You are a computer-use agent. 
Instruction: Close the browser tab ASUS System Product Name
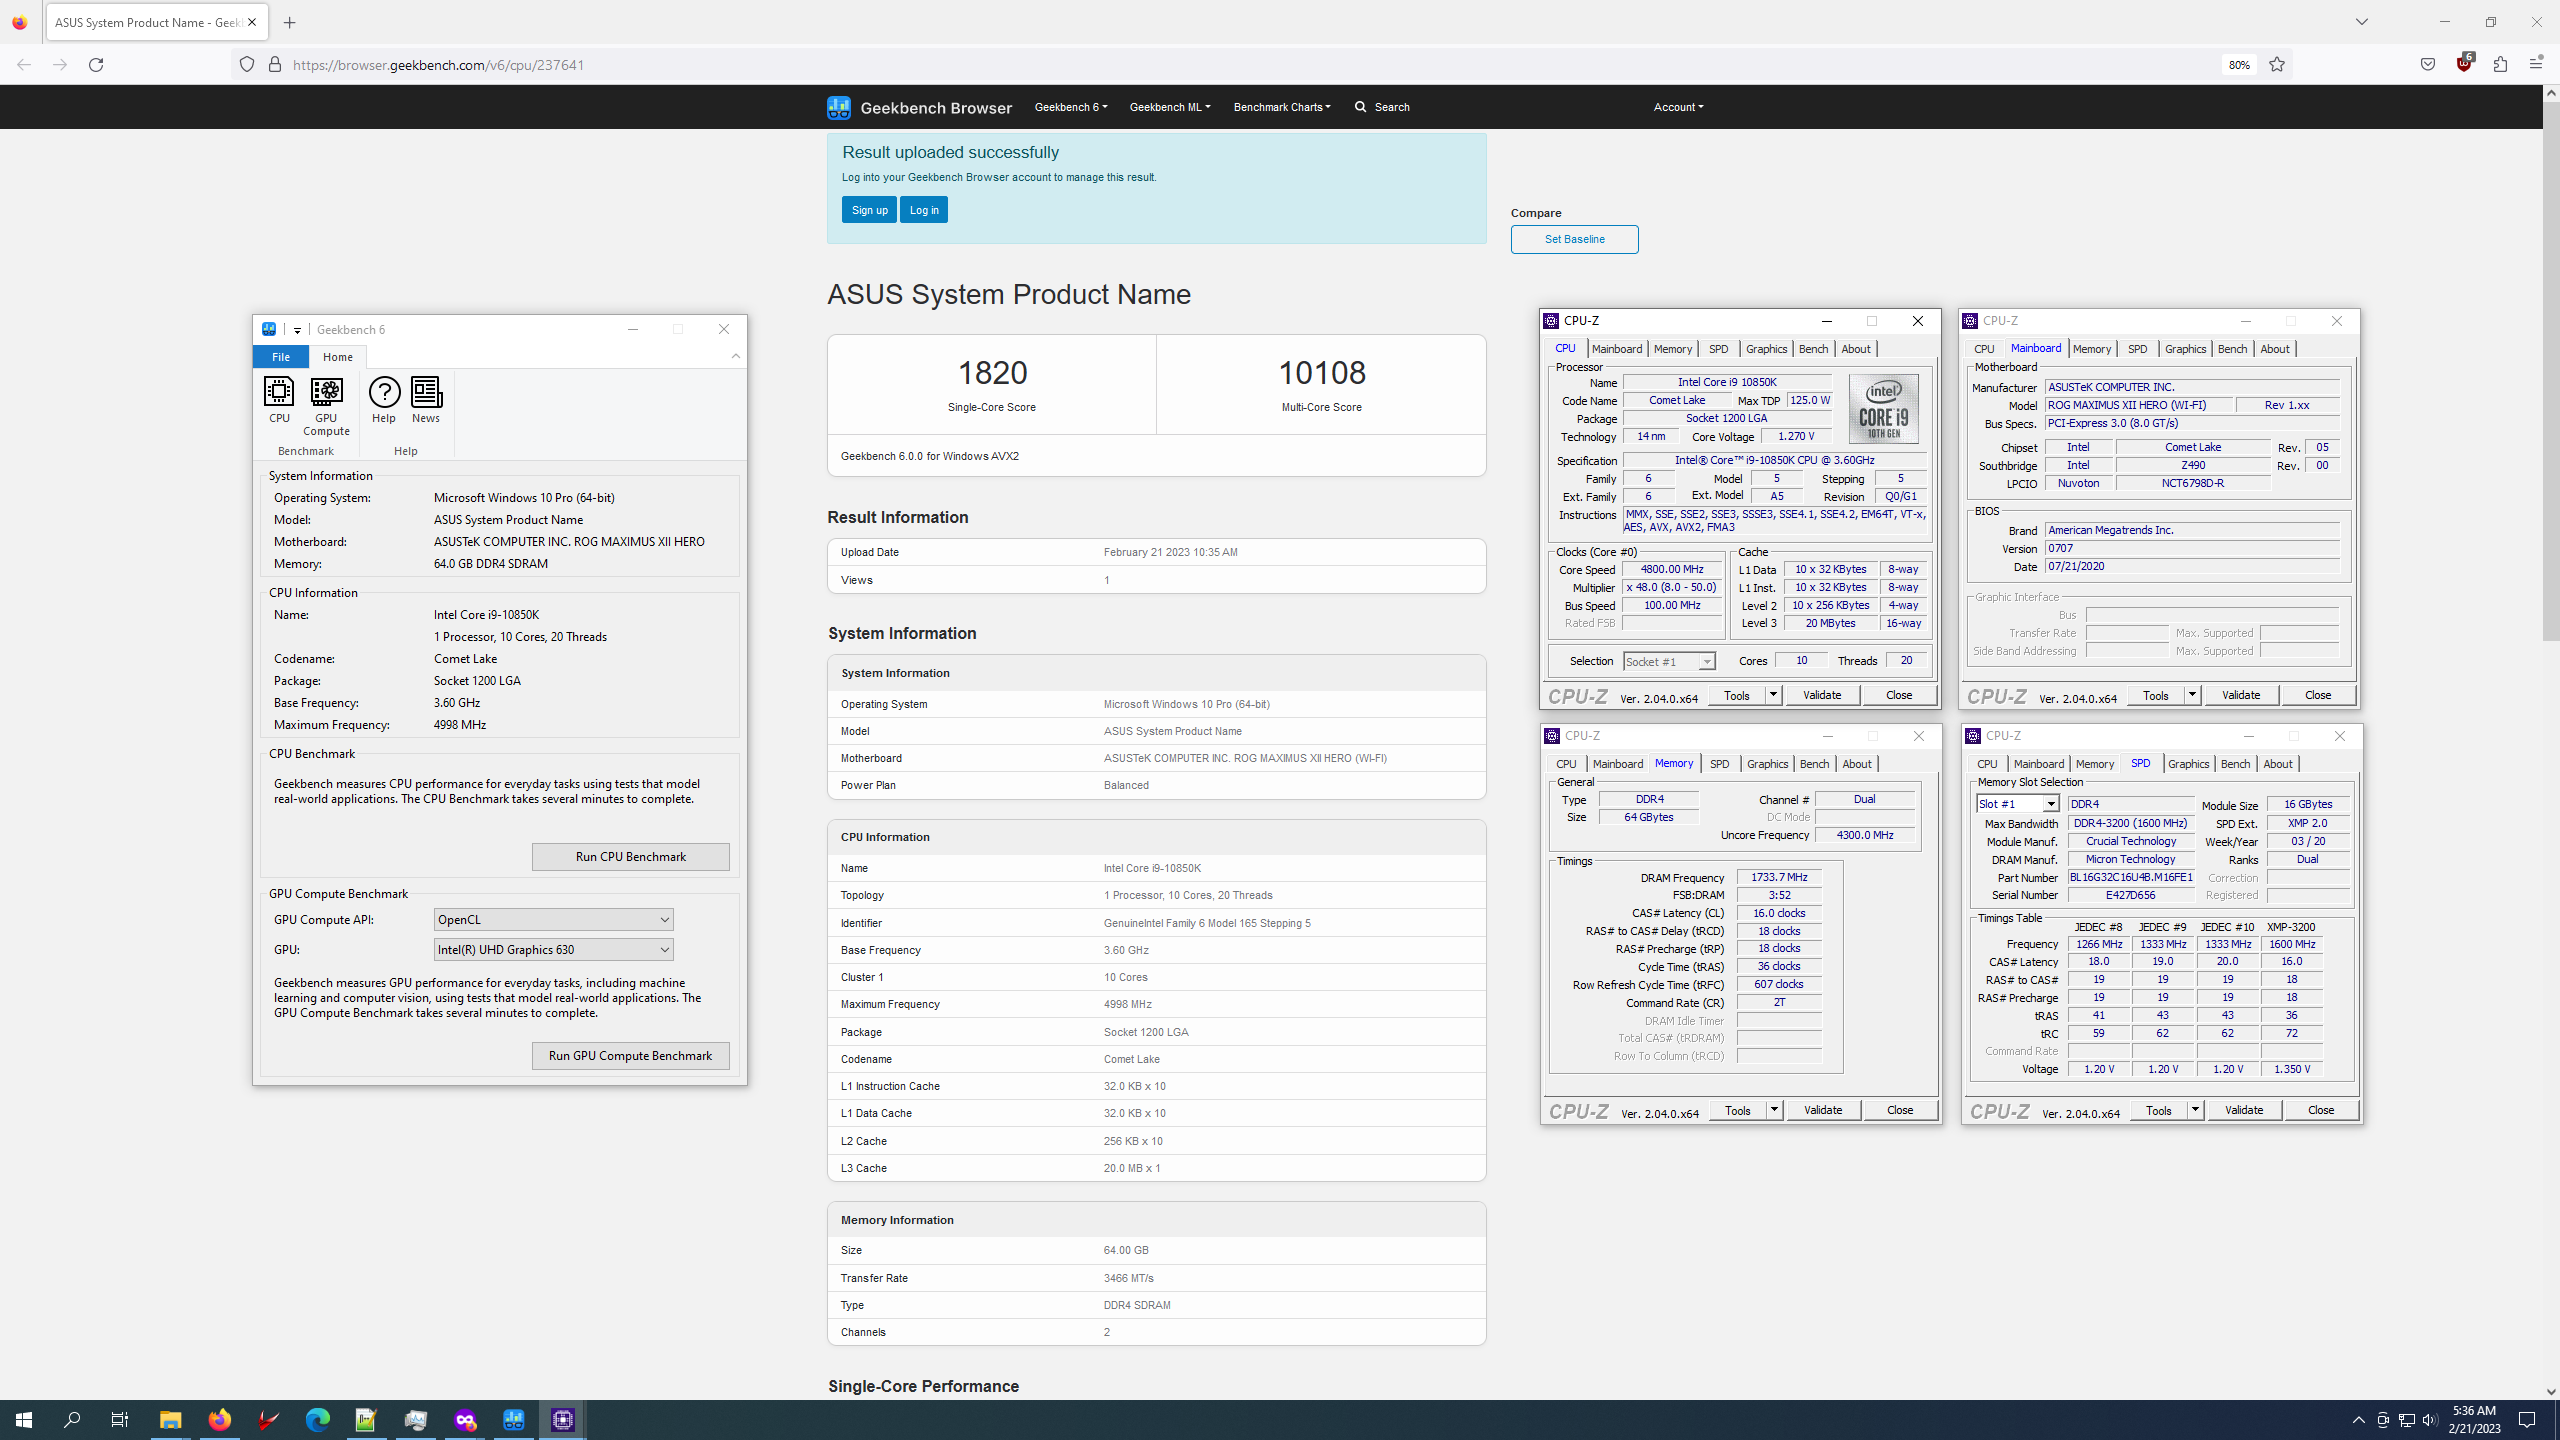[252, 22]
